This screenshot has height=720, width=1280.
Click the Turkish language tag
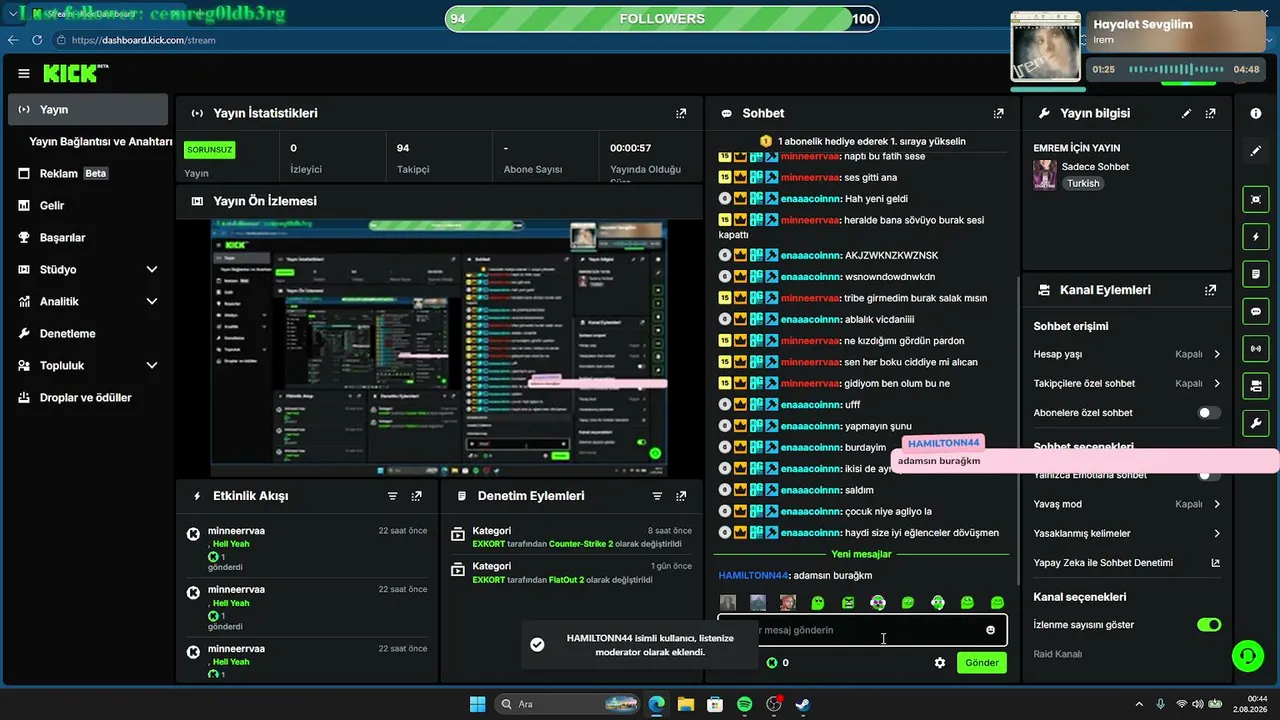click(x=1083, y=184)
